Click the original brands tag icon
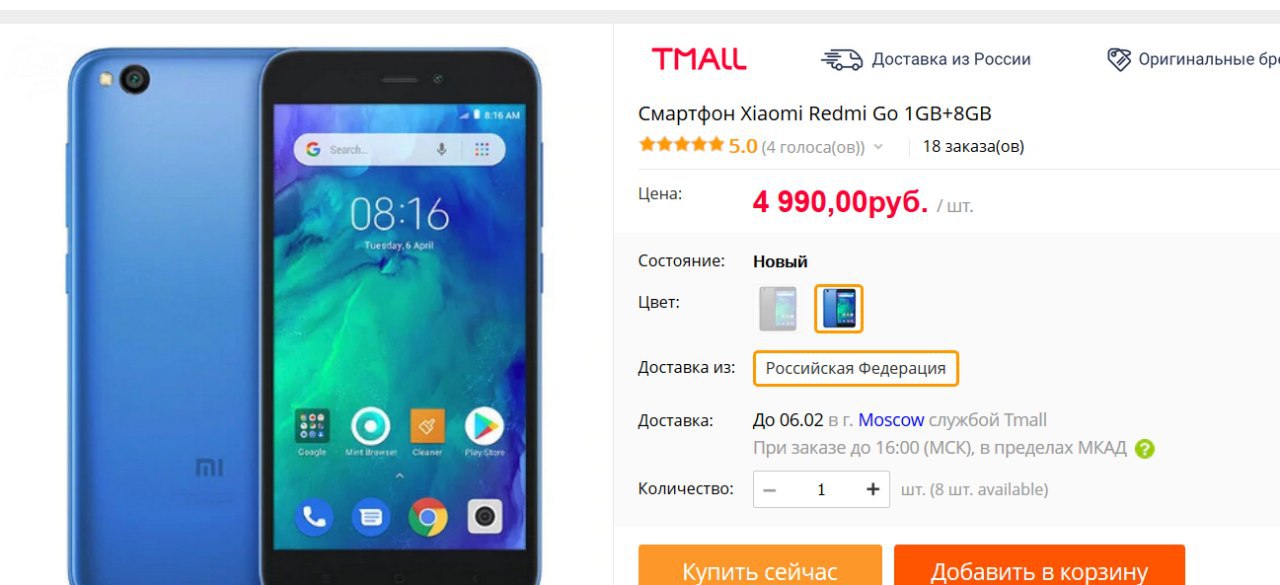The width and height of the screenshot is (1280, 585). tap(1119, 60)
